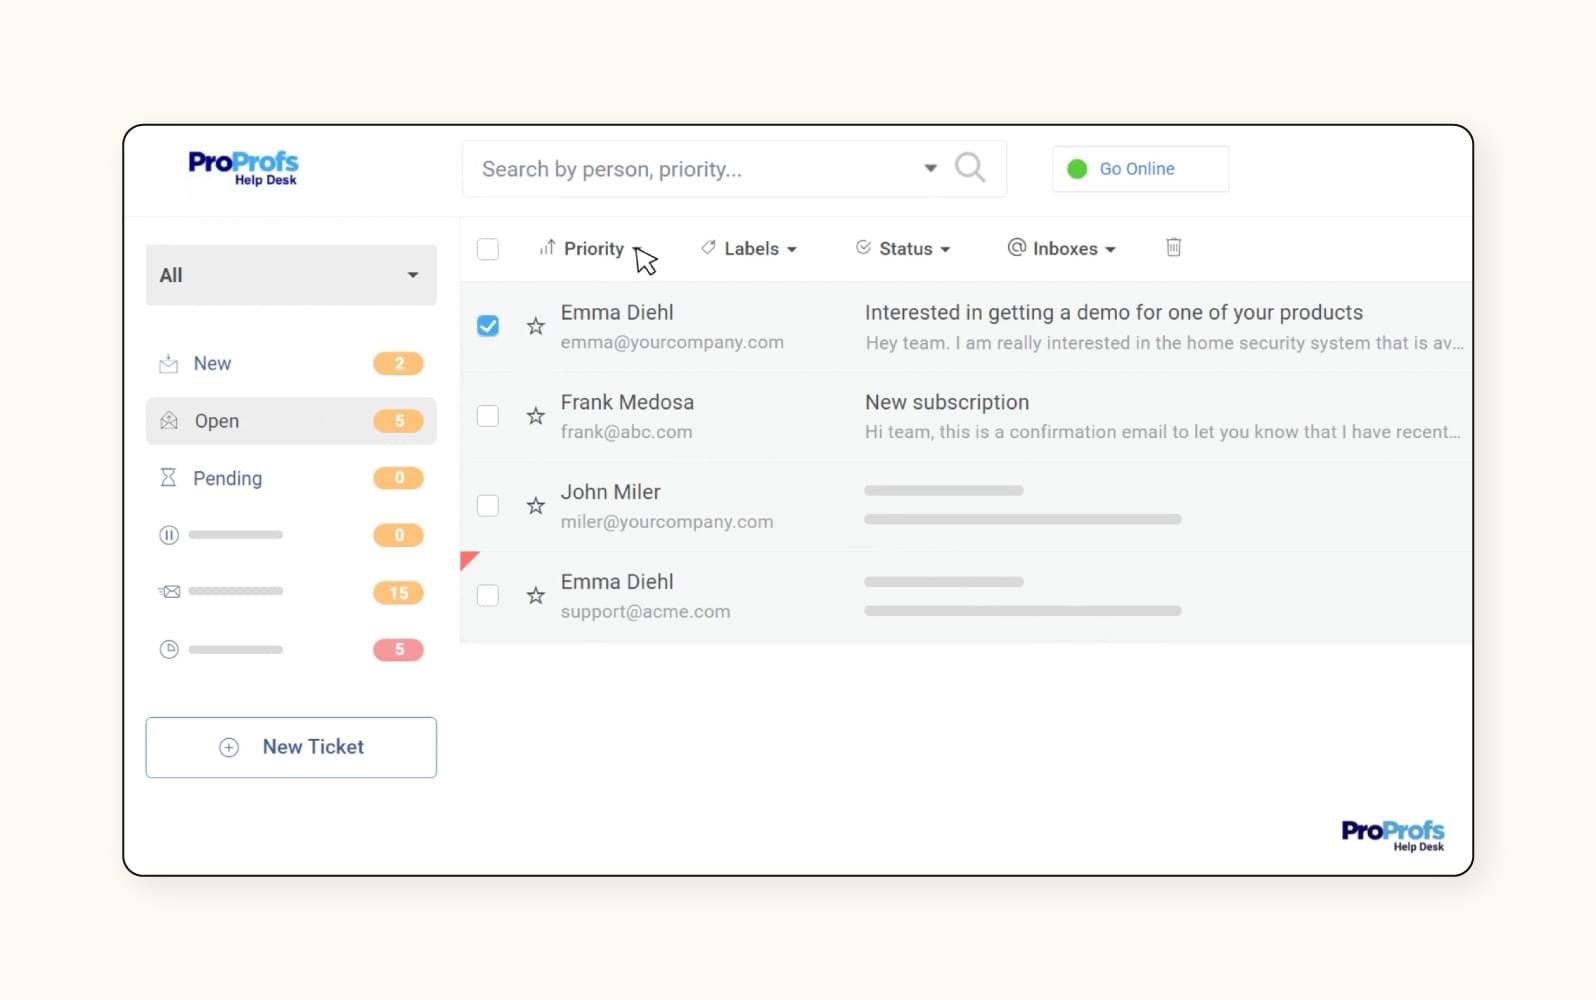This screenshot has height=1000, width=1596.
Task: Click the Pending hourglass icon
Action: tap(168, 478)
